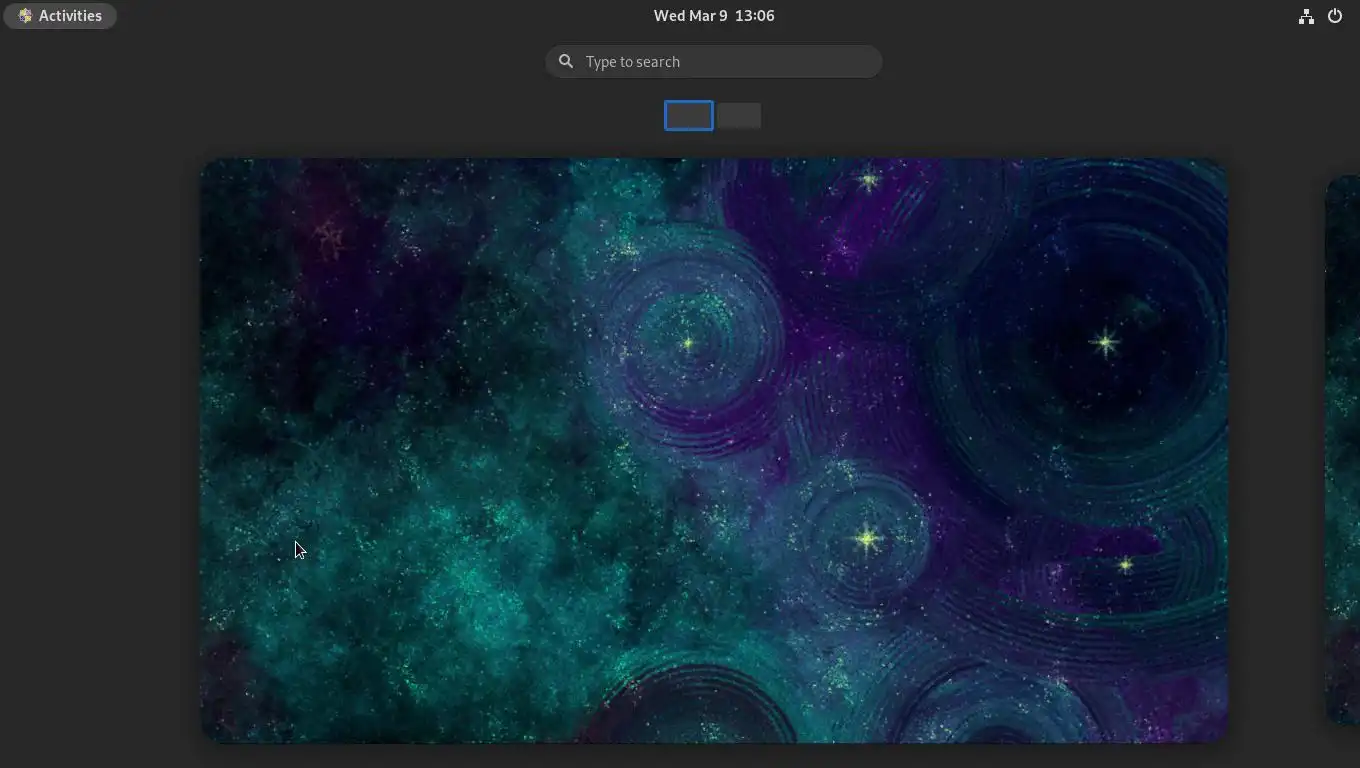Screen dimensions: 1360x768
Task: Open the power menu icon
Action: coord(1335,16)
